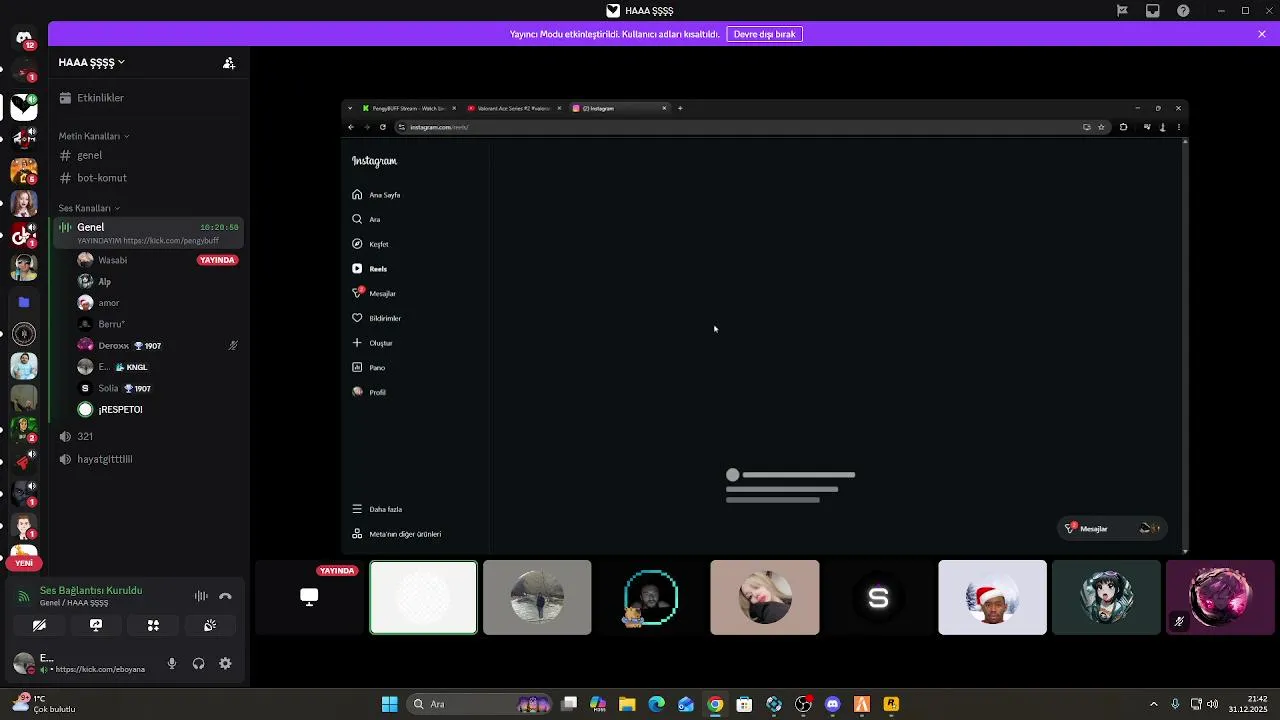Open Chrome from the taskbar
The width and height of the screenshot is (1280, 720).
715,704
